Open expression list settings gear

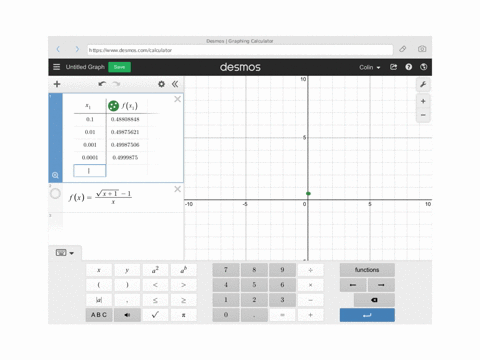(161, 84)
